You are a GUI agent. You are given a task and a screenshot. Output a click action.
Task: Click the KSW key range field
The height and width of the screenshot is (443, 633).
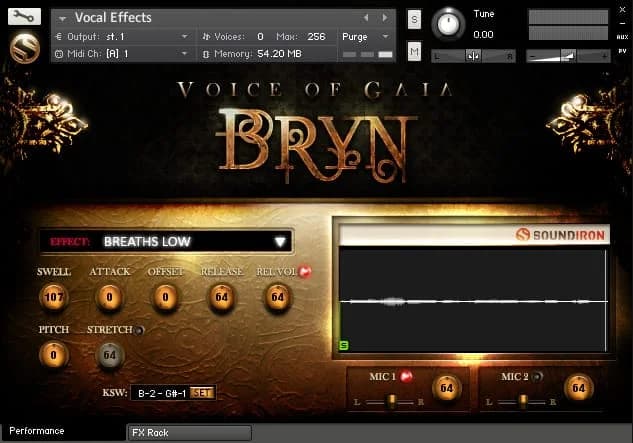[173, 393]
